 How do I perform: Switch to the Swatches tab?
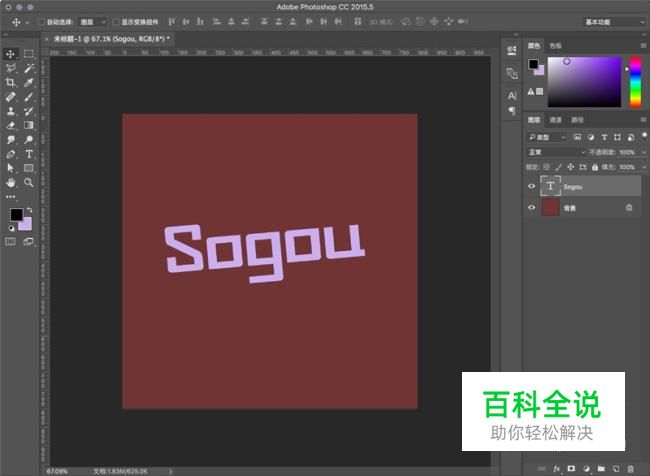[x=555, y=46]
